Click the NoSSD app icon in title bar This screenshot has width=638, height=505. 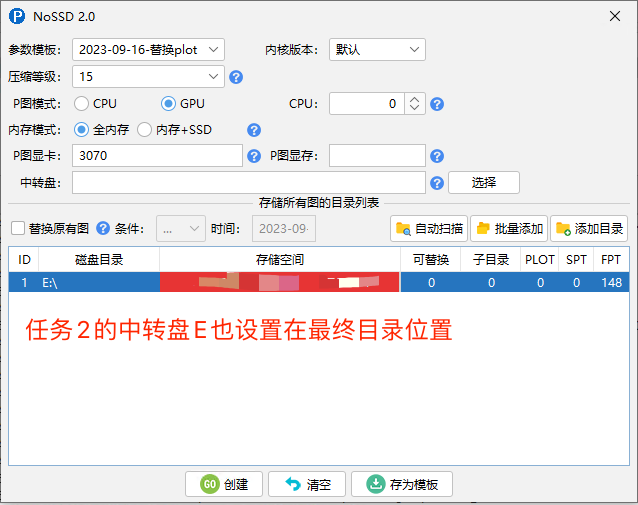[17, 17]
